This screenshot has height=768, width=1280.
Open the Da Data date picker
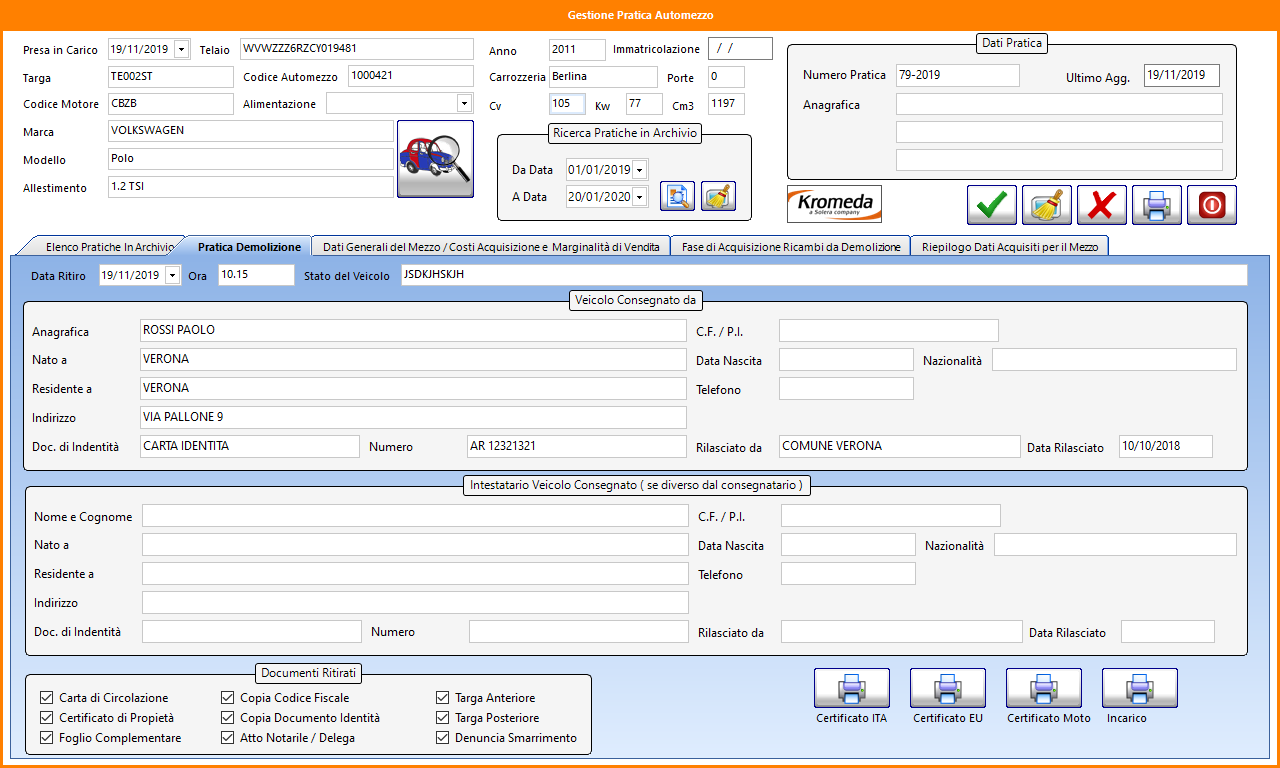point(639,170)
